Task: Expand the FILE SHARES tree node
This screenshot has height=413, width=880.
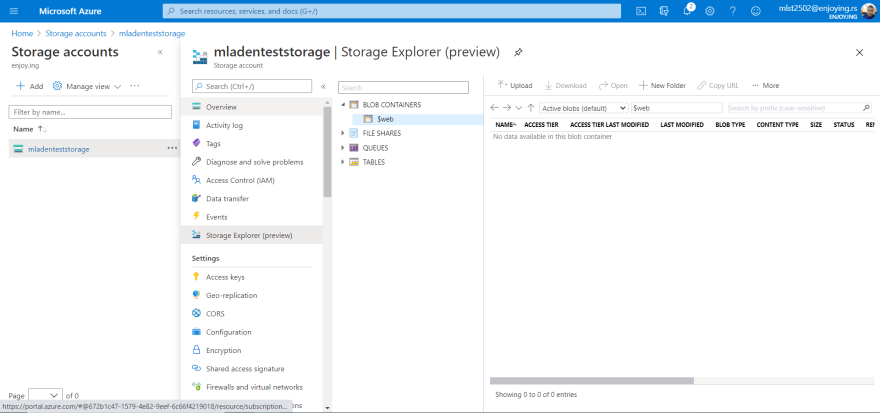Action: (x=343, y=133)
